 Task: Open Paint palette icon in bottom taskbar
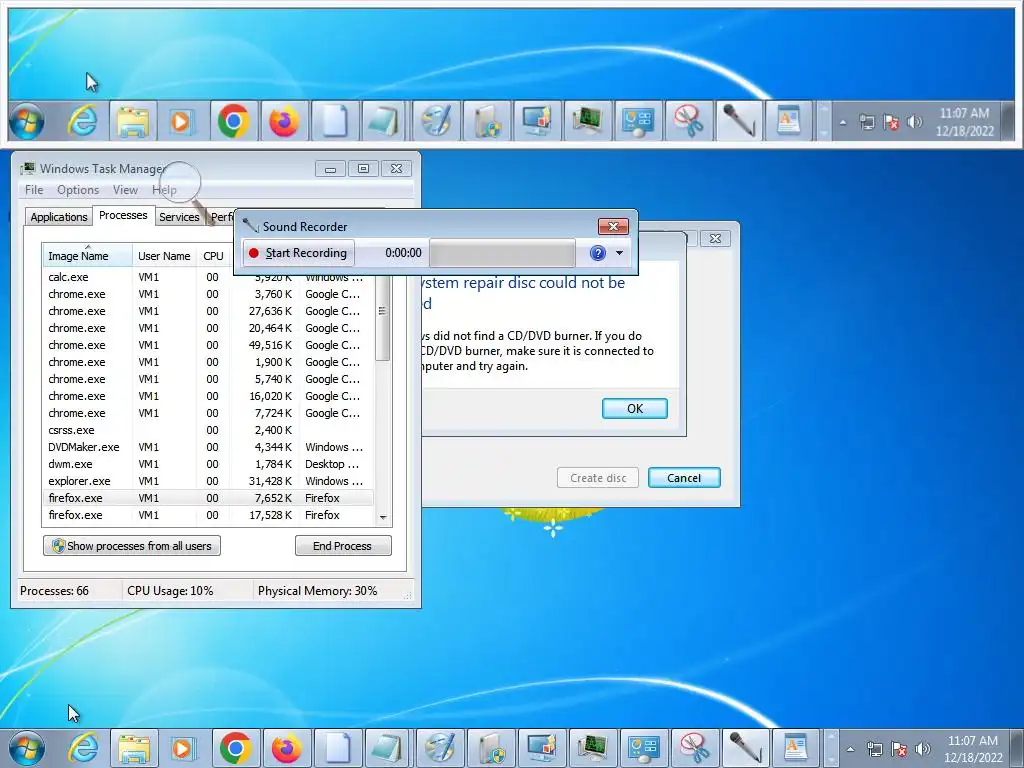tap(440, 748)
